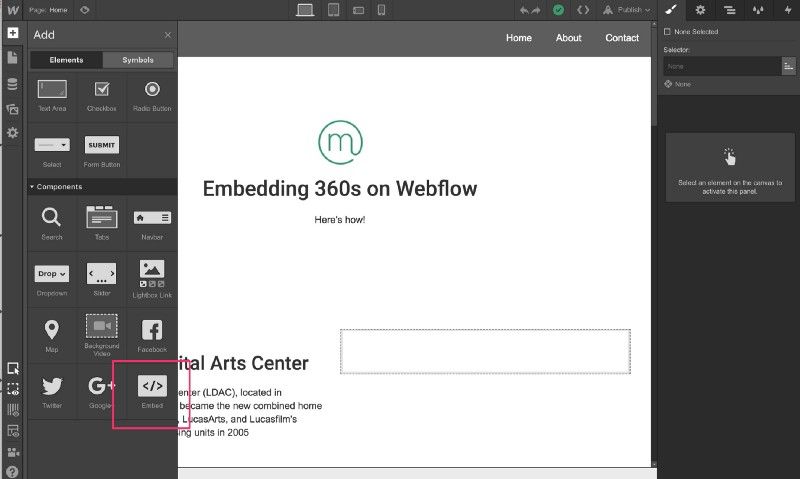Open the Style panel brush tab
This screenshot has height=479, width=800.
click(671, 10)
